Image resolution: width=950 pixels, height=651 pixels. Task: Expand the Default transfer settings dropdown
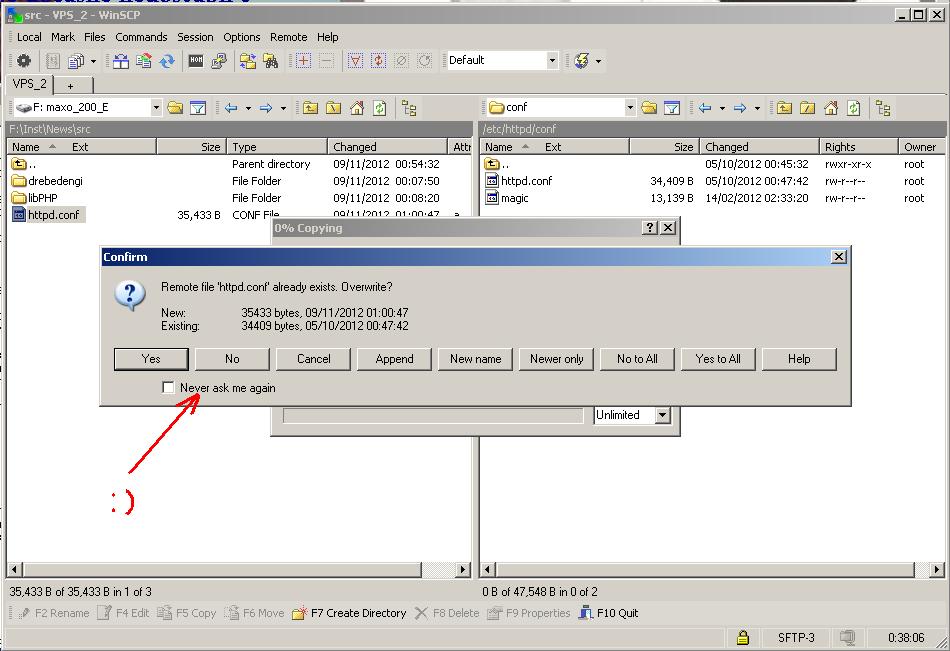[552, 61]
